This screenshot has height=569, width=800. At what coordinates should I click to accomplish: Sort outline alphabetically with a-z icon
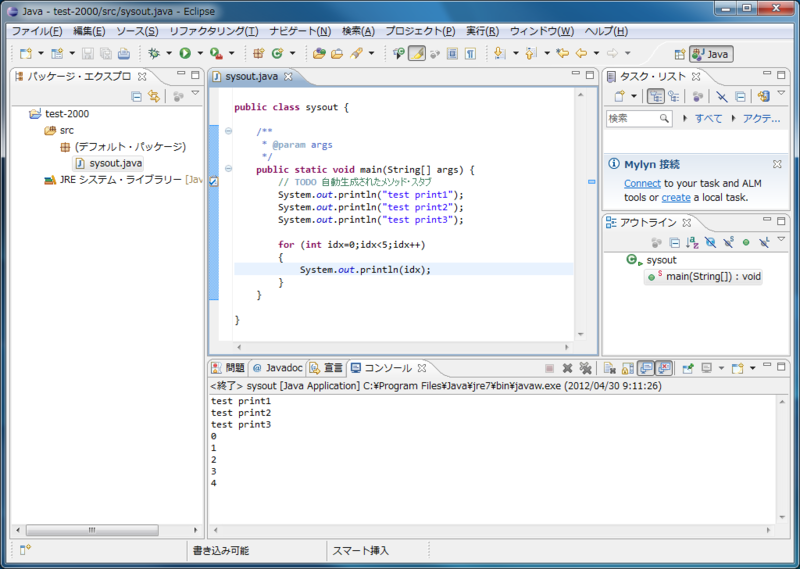pyautogui.click(x=692, y=242)
